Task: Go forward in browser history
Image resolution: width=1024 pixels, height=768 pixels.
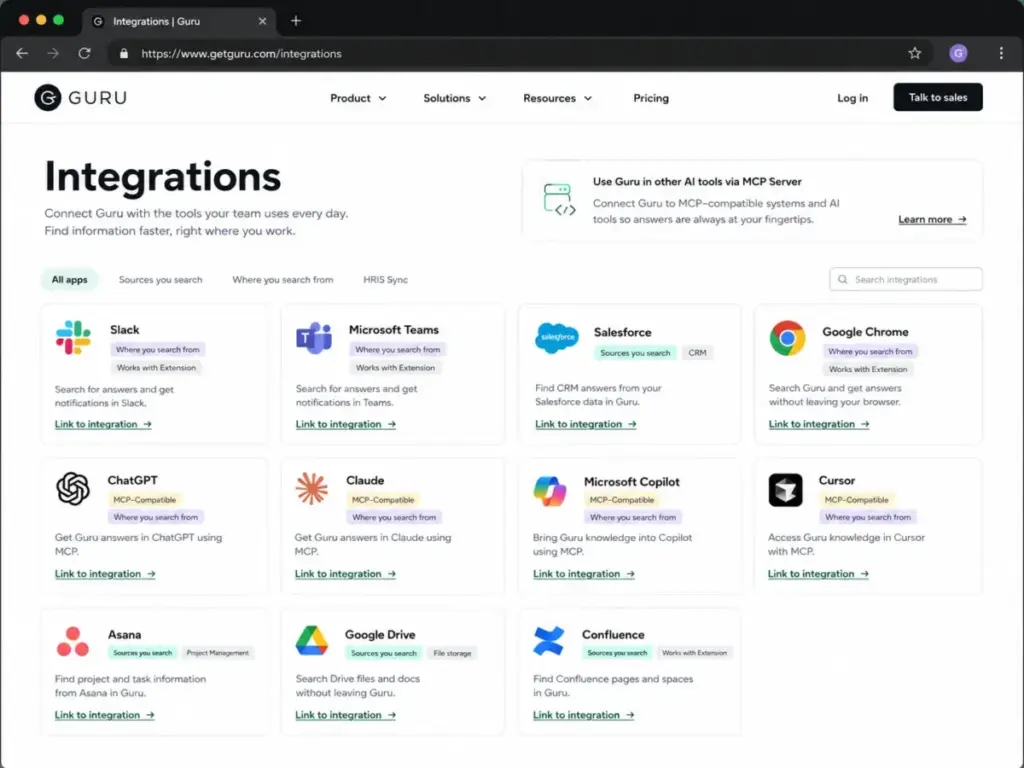Action: [53, 54]
